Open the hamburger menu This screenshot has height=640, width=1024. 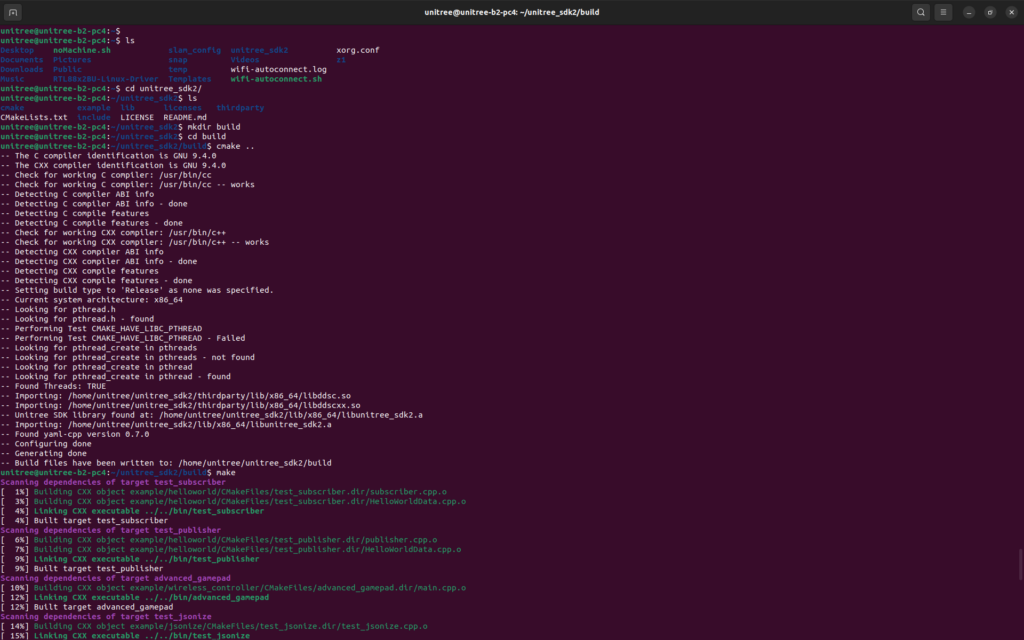[944, 12]
